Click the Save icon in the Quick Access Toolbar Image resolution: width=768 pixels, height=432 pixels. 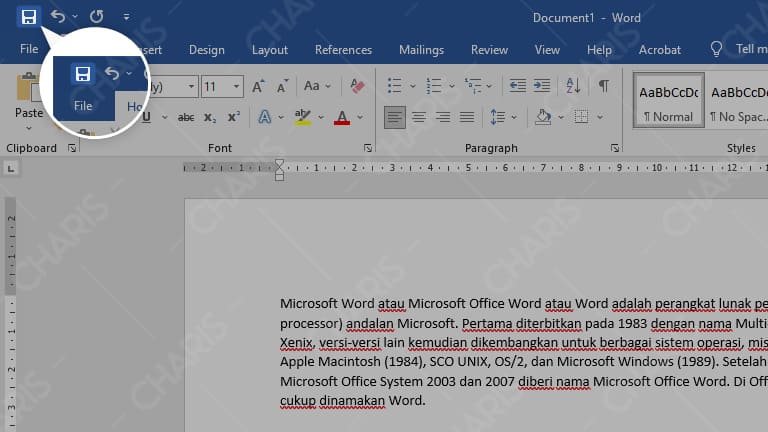(28, 17)
